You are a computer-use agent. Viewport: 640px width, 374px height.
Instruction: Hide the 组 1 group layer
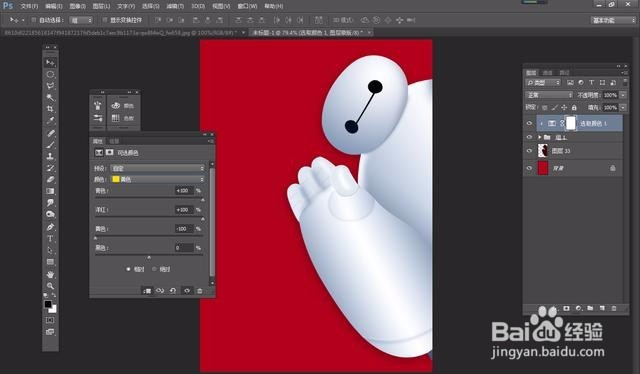click(x=529, y=137)
